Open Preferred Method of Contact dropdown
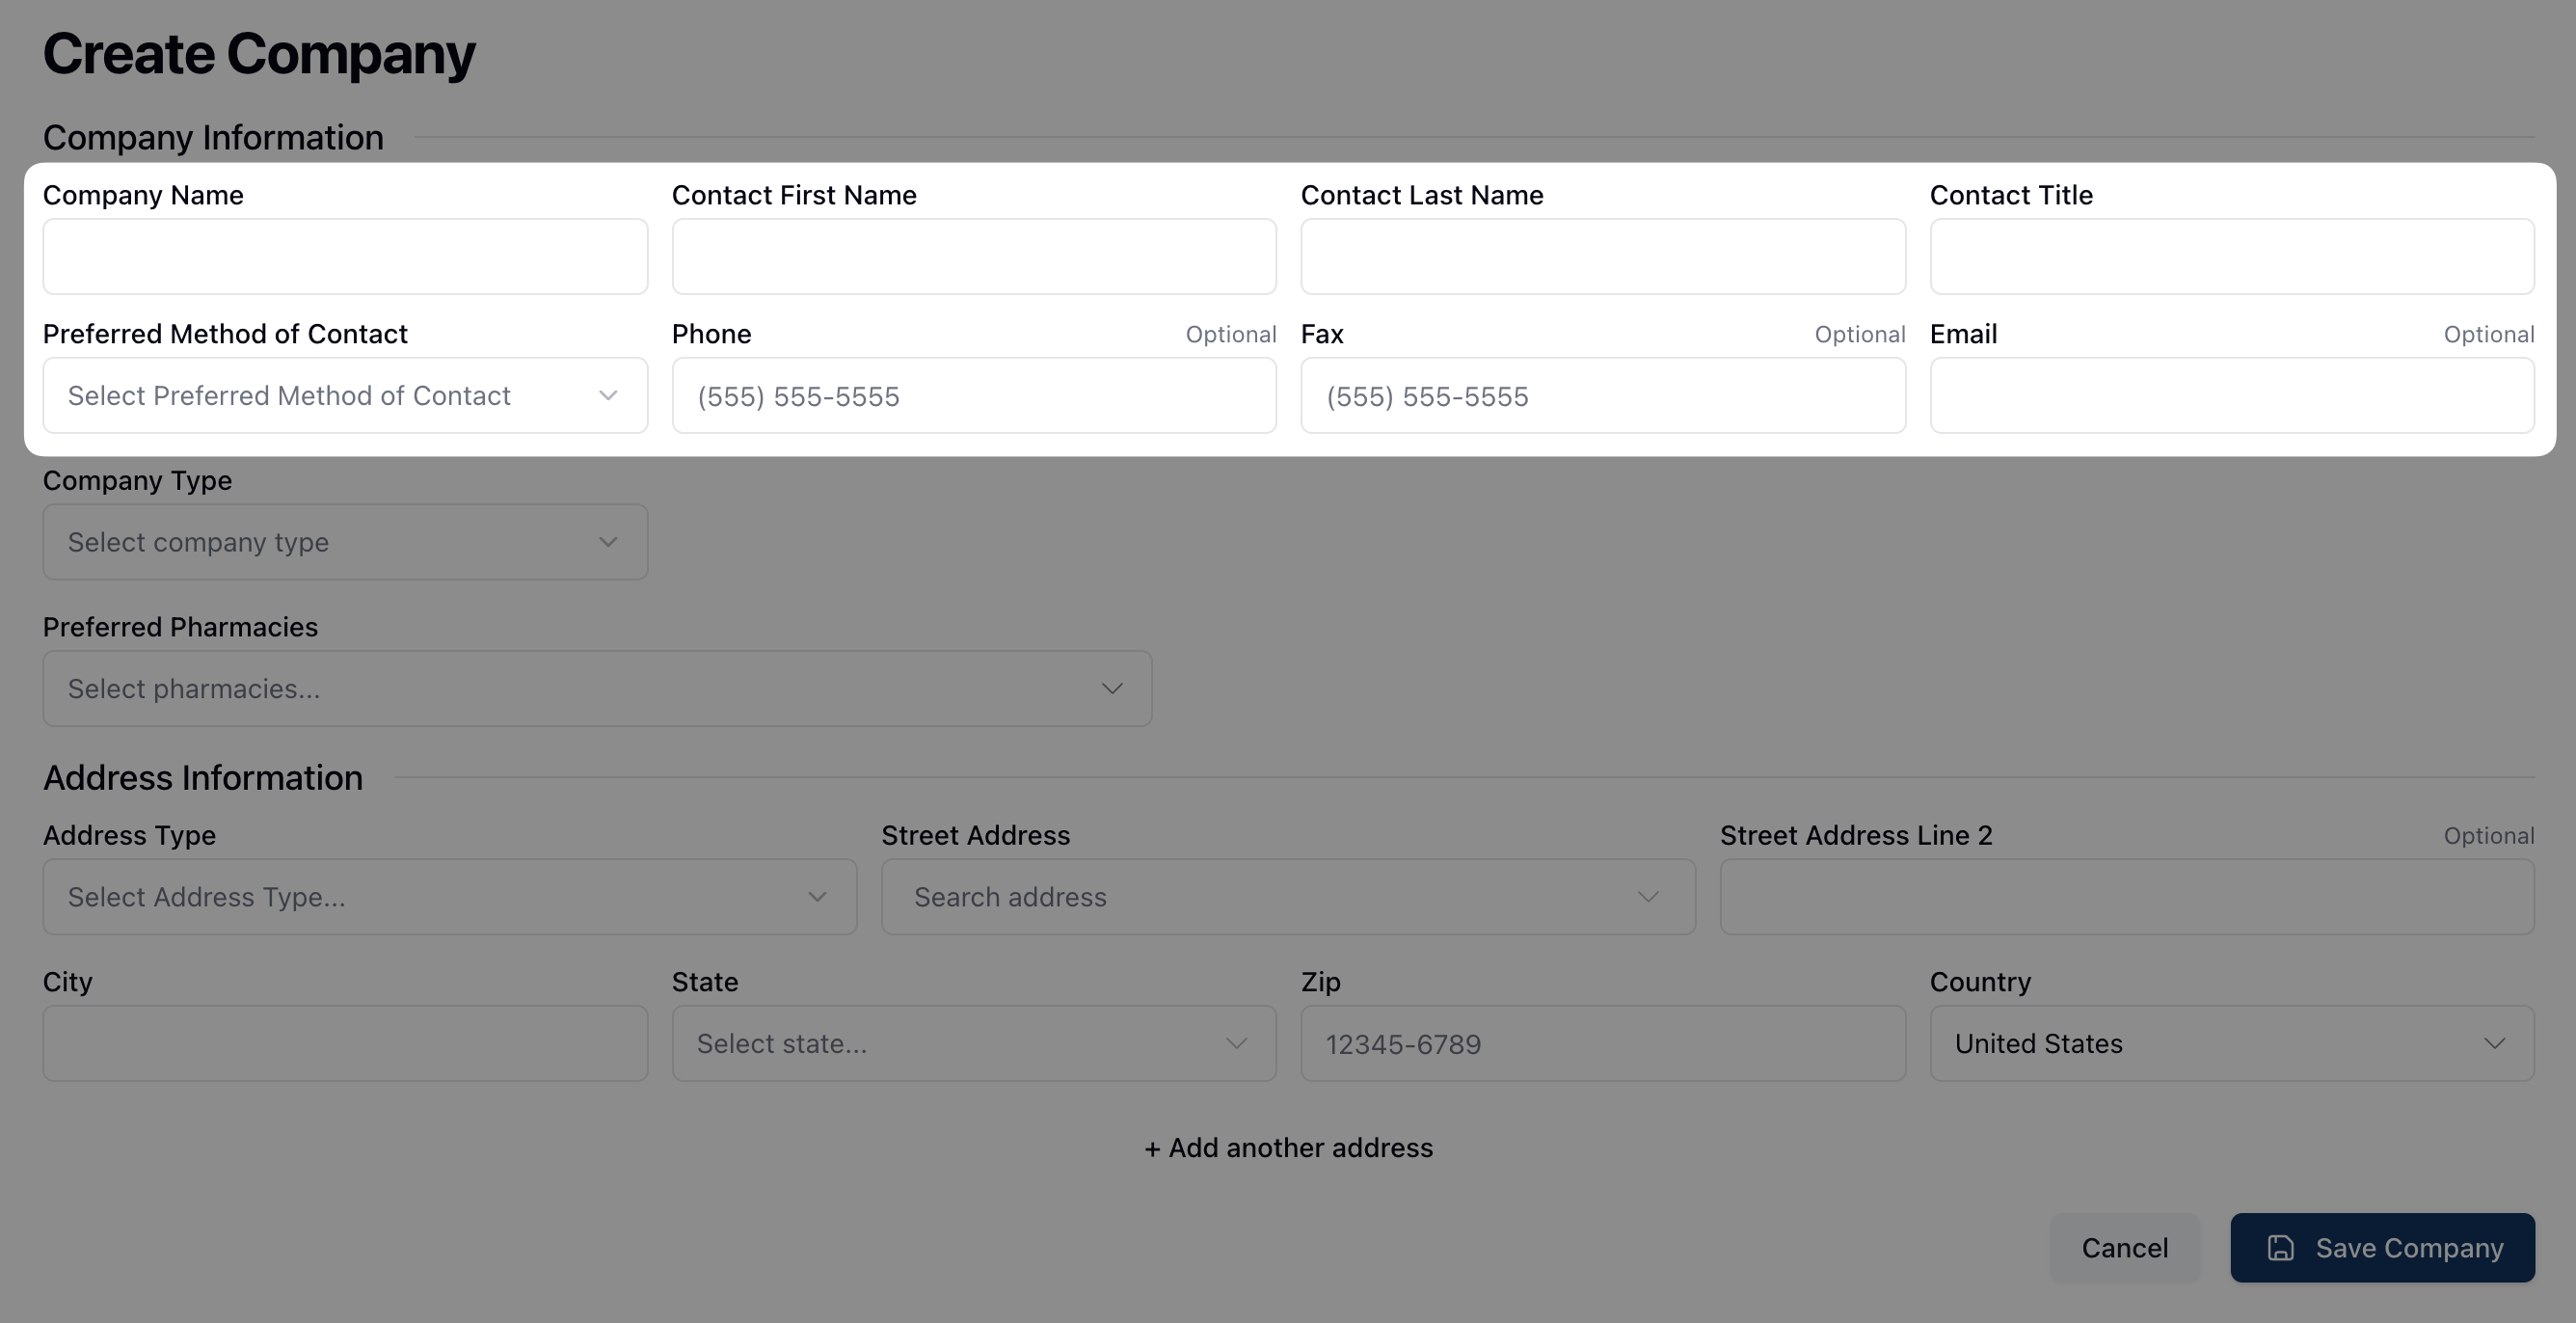2576x1323 pixels. [x=345, y=396]
